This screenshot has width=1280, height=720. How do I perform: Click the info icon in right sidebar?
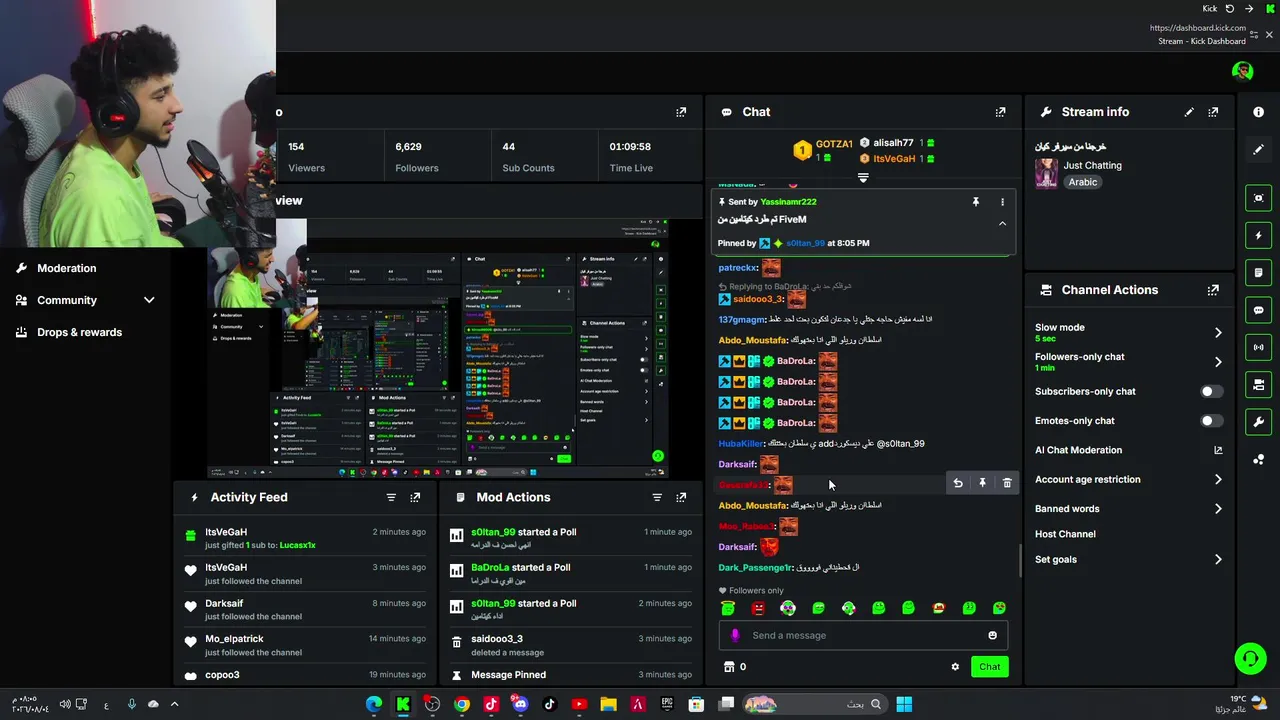(1259, 112)
